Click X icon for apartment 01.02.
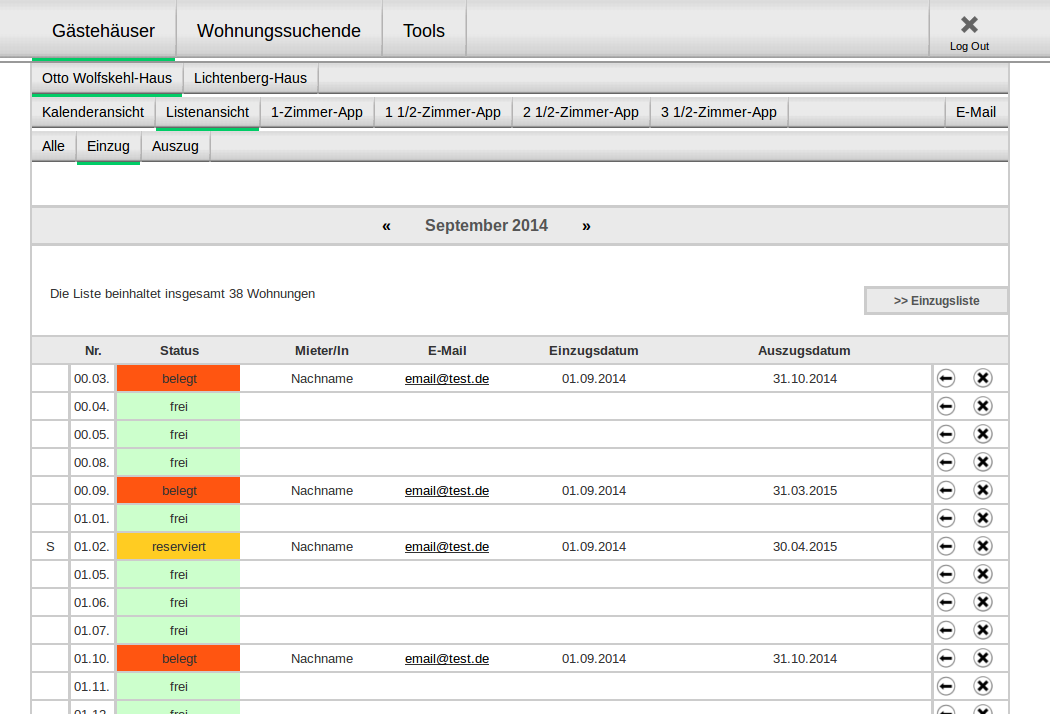Viewport: 1050px width, 714px height. point(983,546)
